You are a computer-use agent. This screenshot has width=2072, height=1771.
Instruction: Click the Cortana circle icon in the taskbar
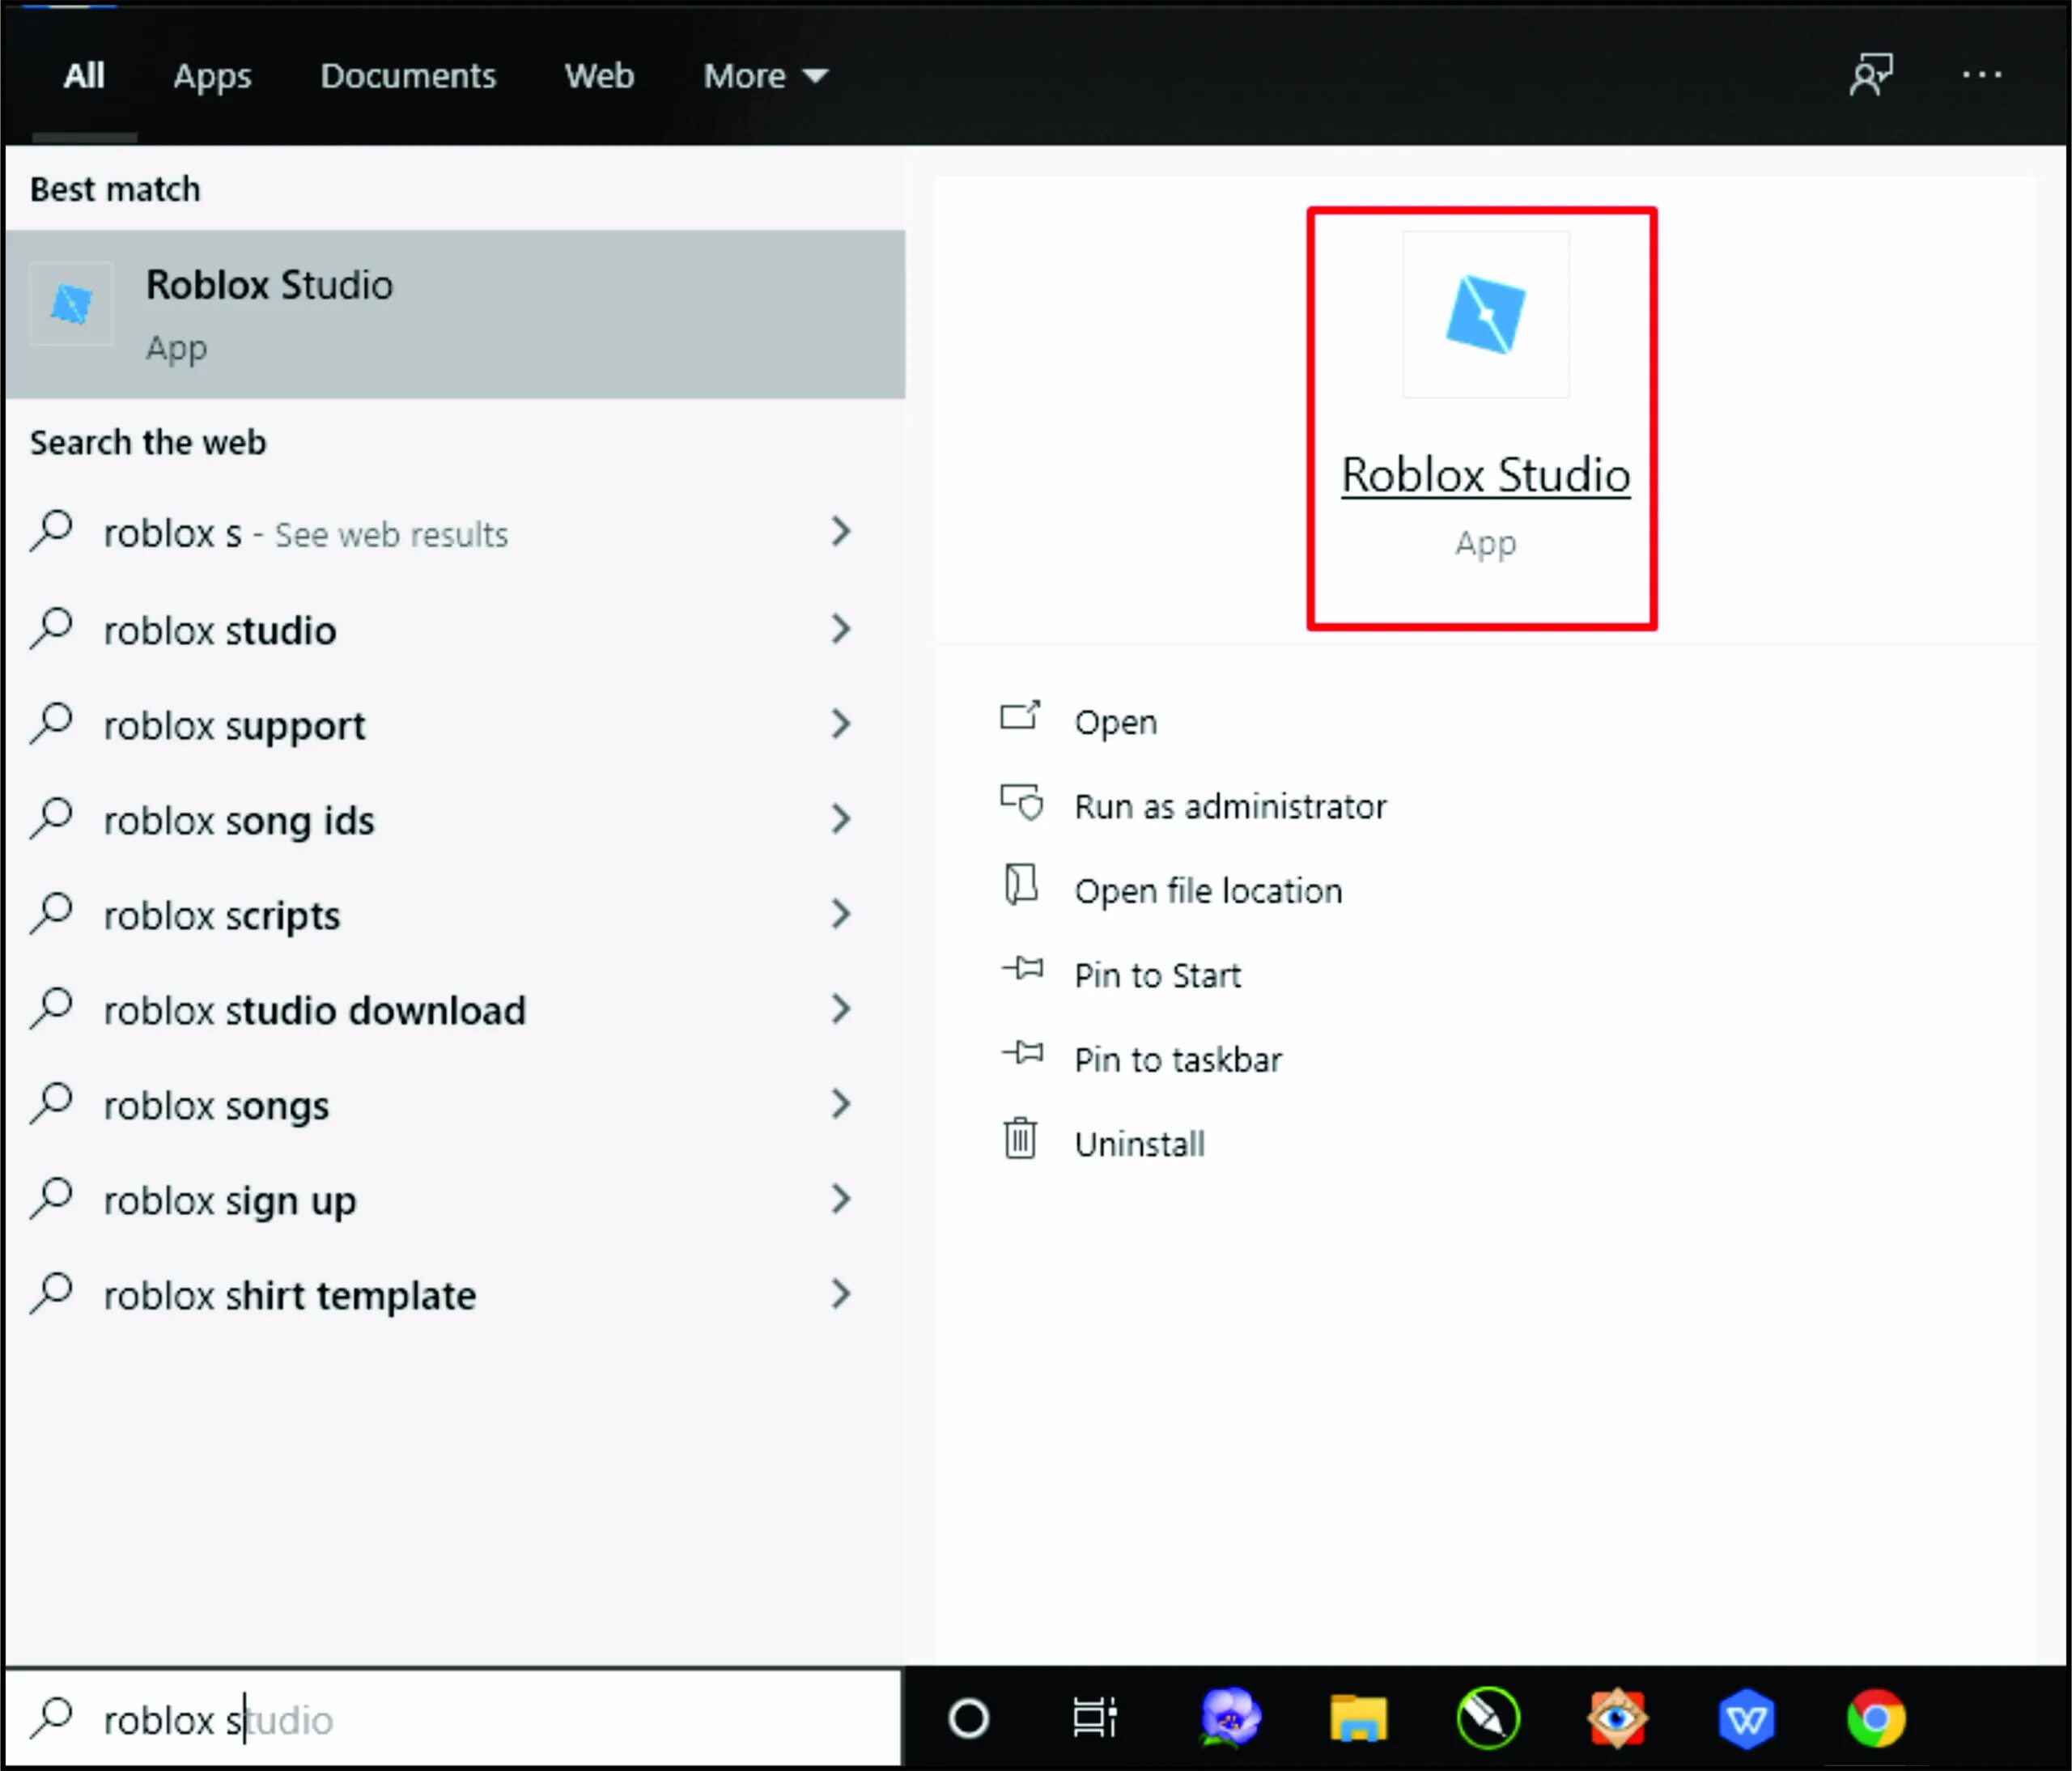(x=968, y=1719)
